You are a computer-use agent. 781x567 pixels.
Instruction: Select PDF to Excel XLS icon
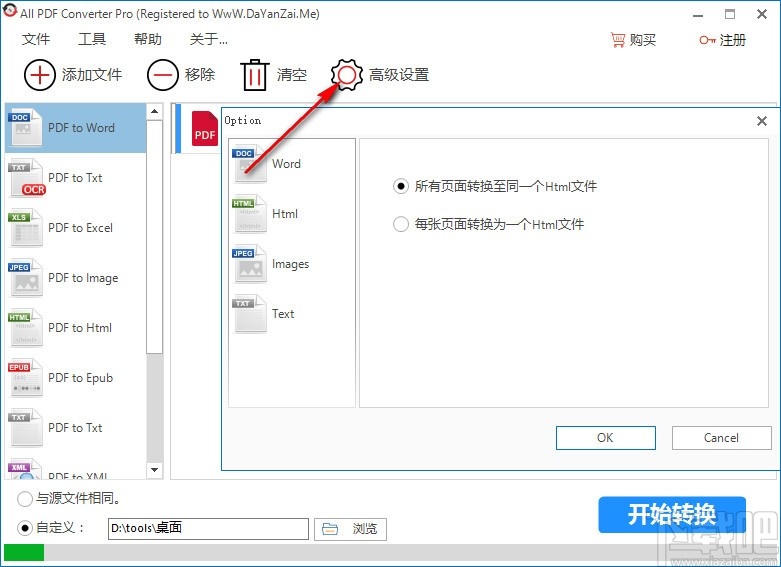click(x=25, y=228)
